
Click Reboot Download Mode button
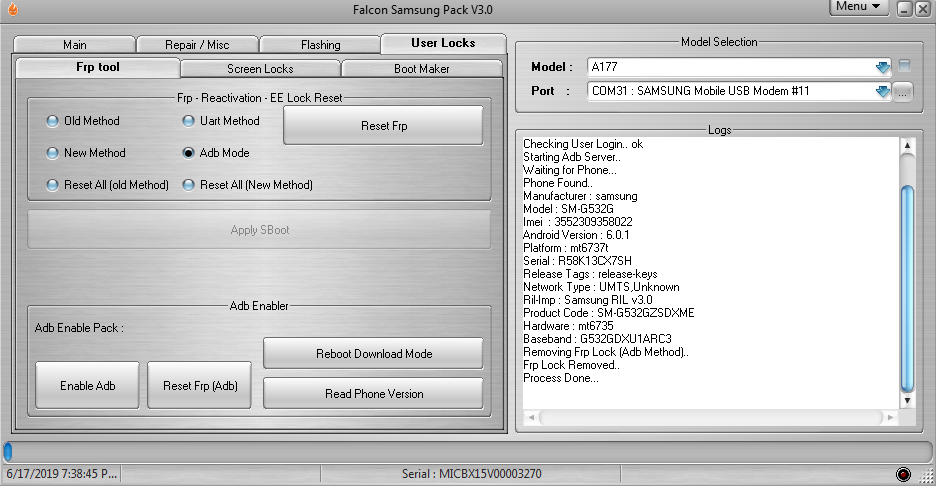[x=374, y=353]
